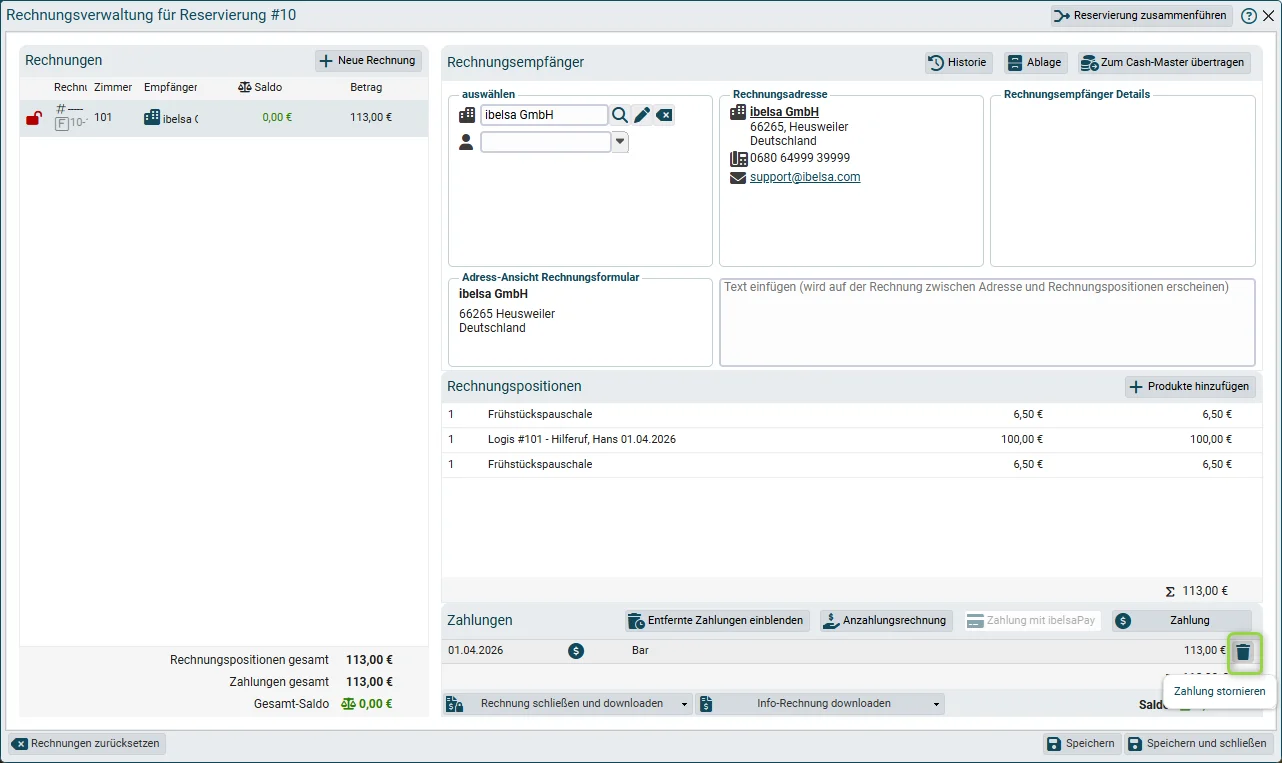The width and height of the screenshot is (1282, 763).
Task: Open the Ablage archive
Action: pos(1035,62)
